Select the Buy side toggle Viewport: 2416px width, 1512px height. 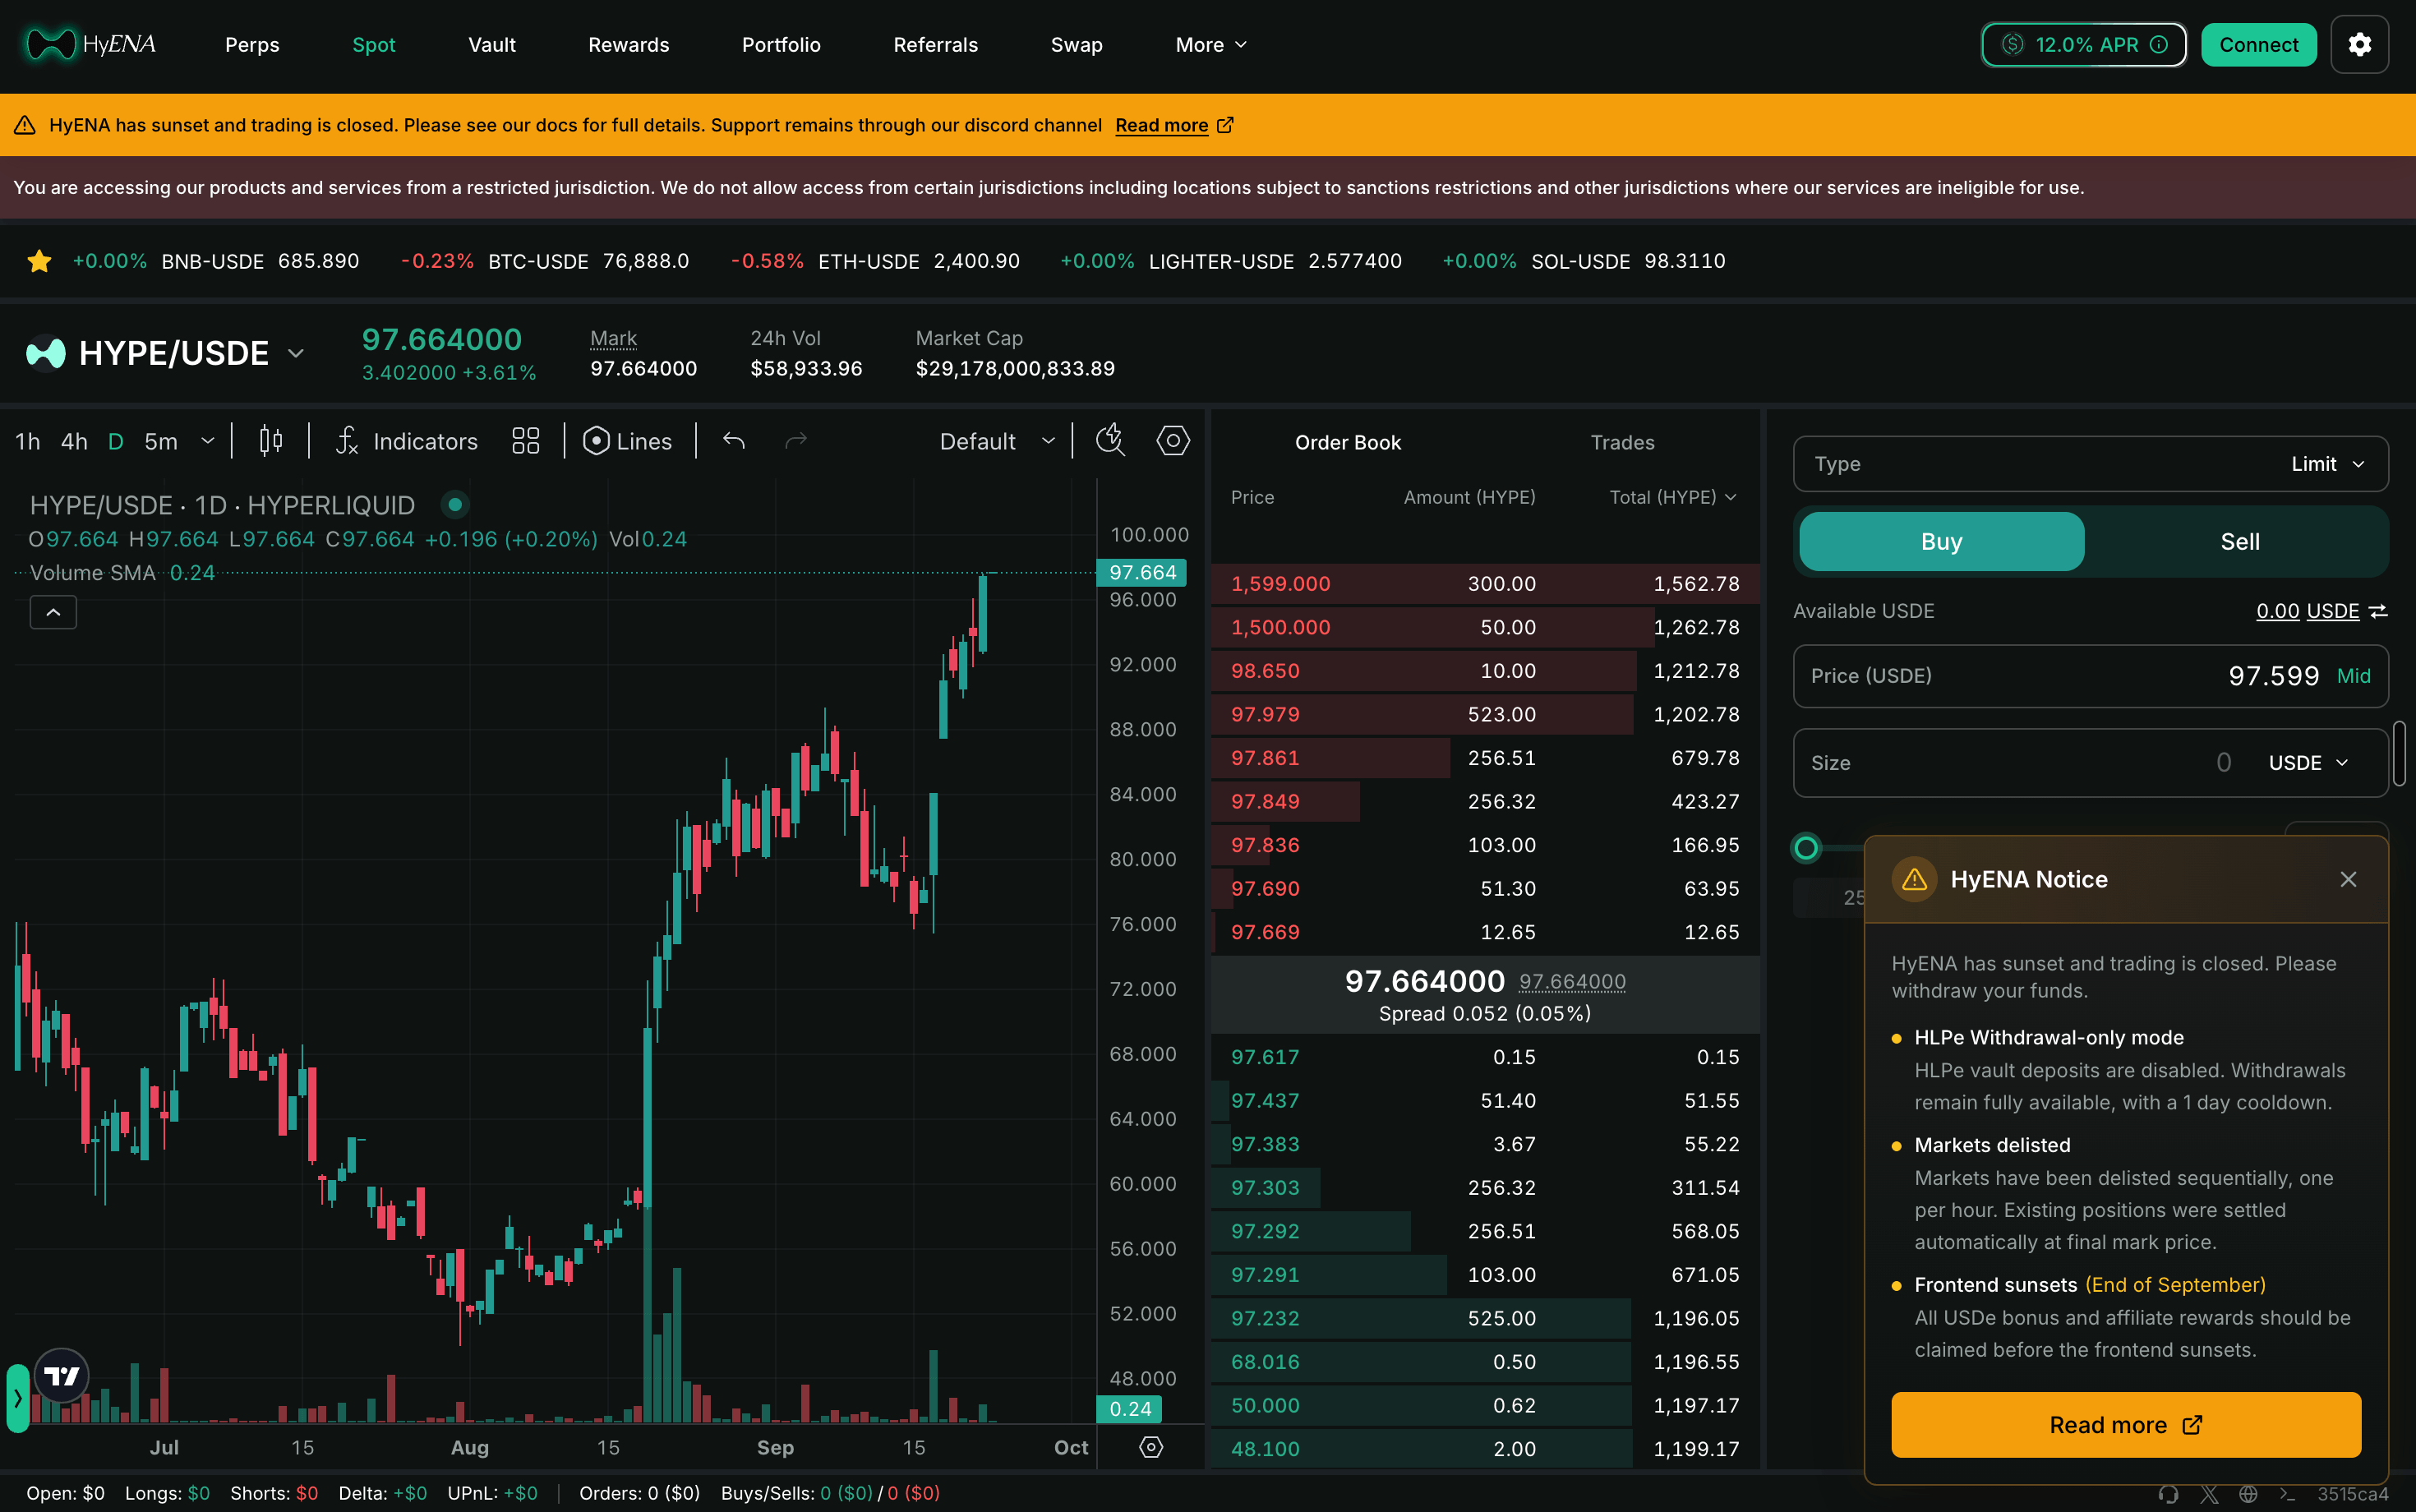[x=1941, y=542]
